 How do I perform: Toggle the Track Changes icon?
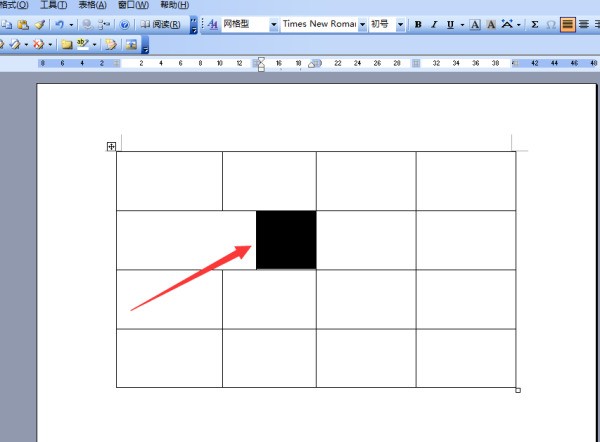pos(111,44)
